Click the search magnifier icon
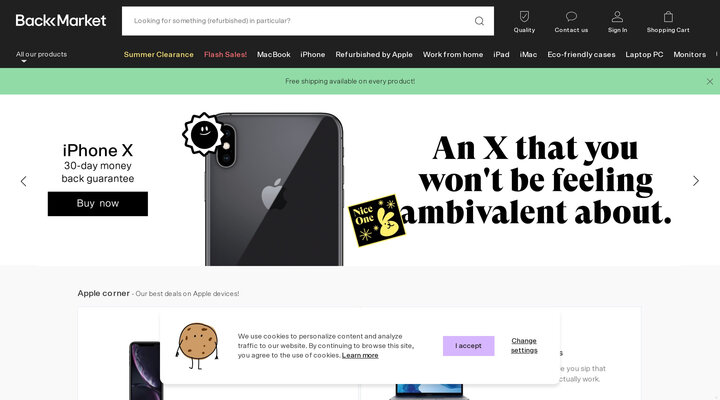 point(479,21)
